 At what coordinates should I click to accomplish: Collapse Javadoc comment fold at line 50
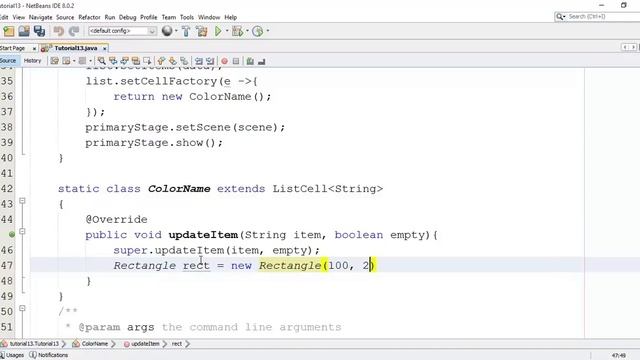[22, 308]
